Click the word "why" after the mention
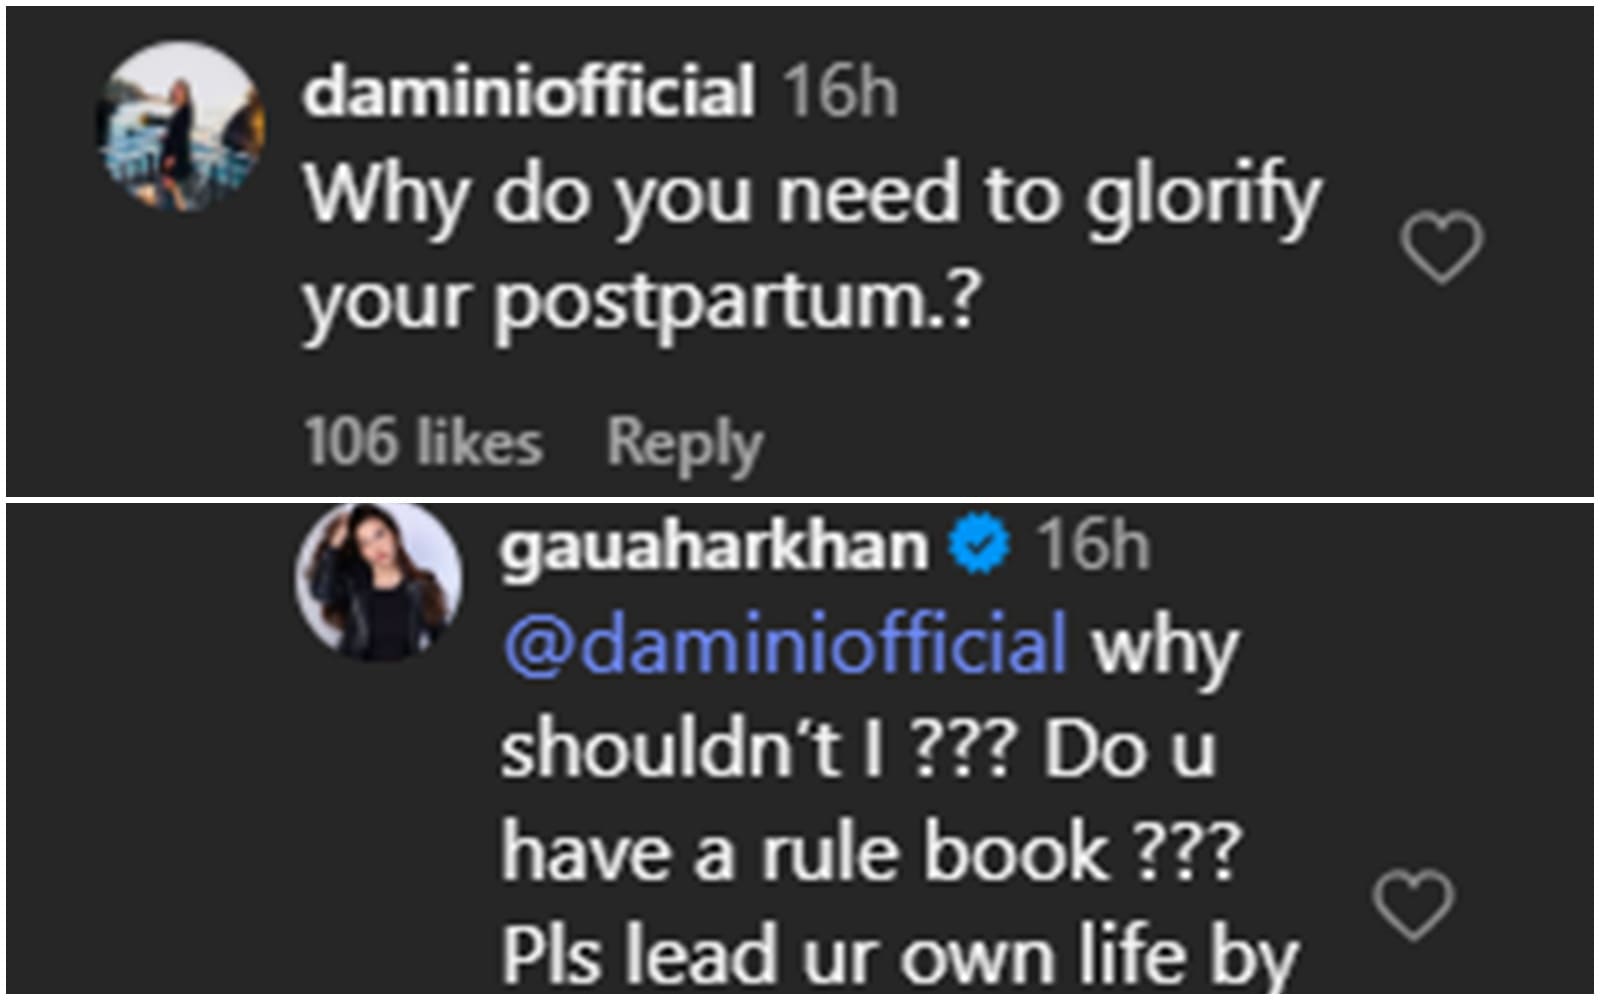This screenshot has height=1000, width=1600. (x=1165, y=648)
